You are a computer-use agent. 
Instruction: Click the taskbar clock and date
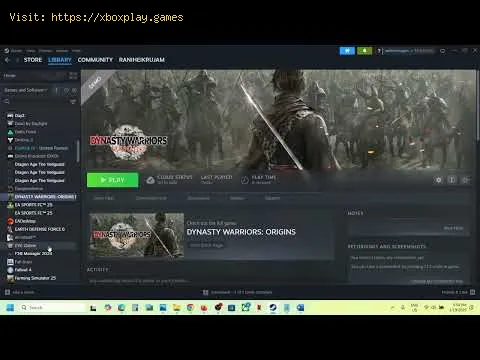(x=459, y=307)
